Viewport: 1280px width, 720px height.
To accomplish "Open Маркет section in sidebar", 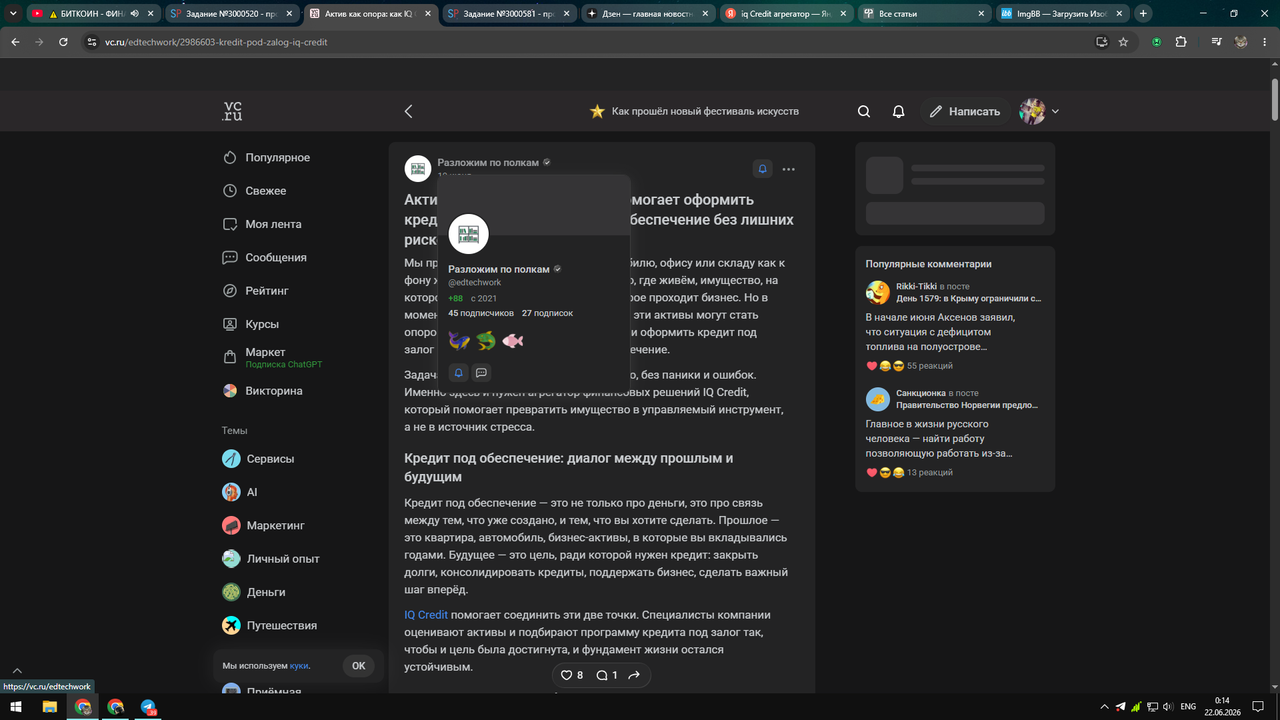I will 272,357.
